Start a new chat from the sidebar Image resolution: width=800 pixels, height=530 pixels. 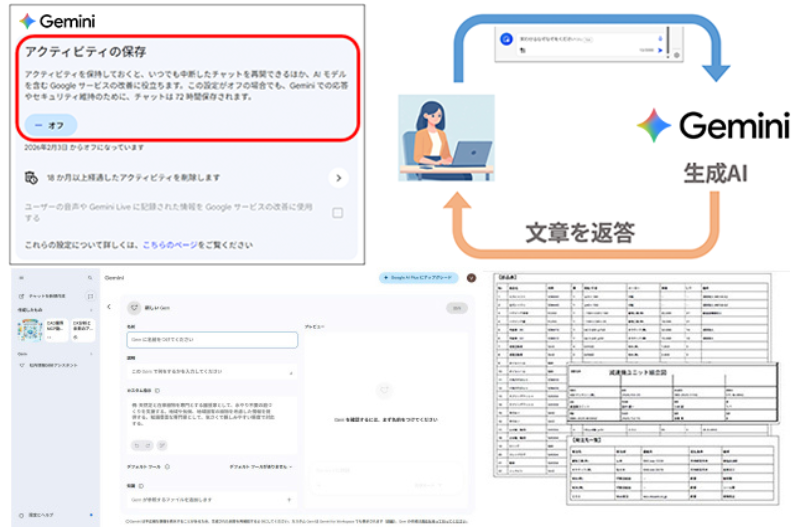click(x=43, y=296)
